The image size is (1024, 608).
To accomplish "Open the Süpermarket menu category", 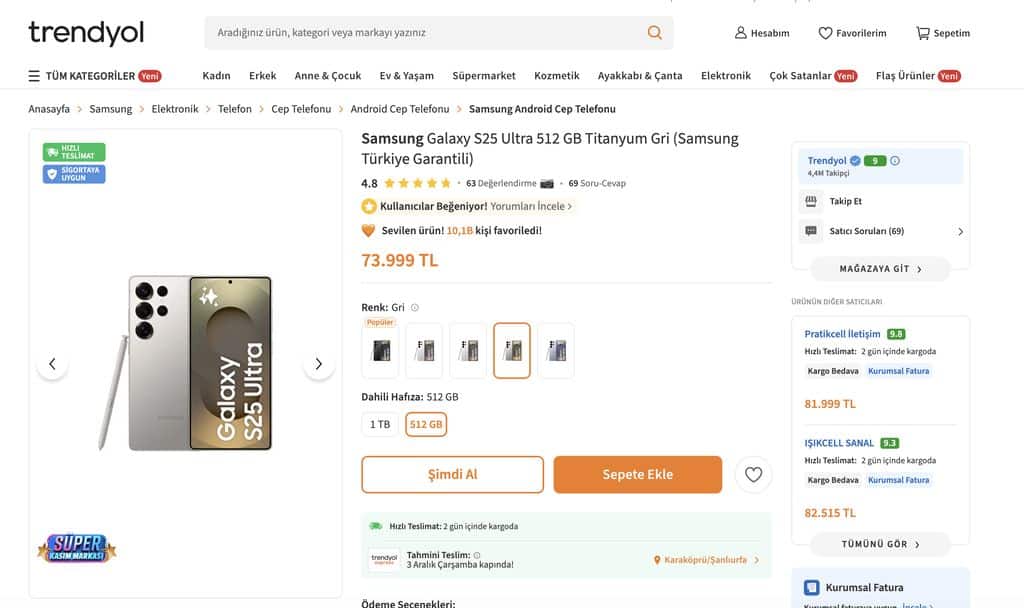I will pyautogui.click(x=484, y=76).
